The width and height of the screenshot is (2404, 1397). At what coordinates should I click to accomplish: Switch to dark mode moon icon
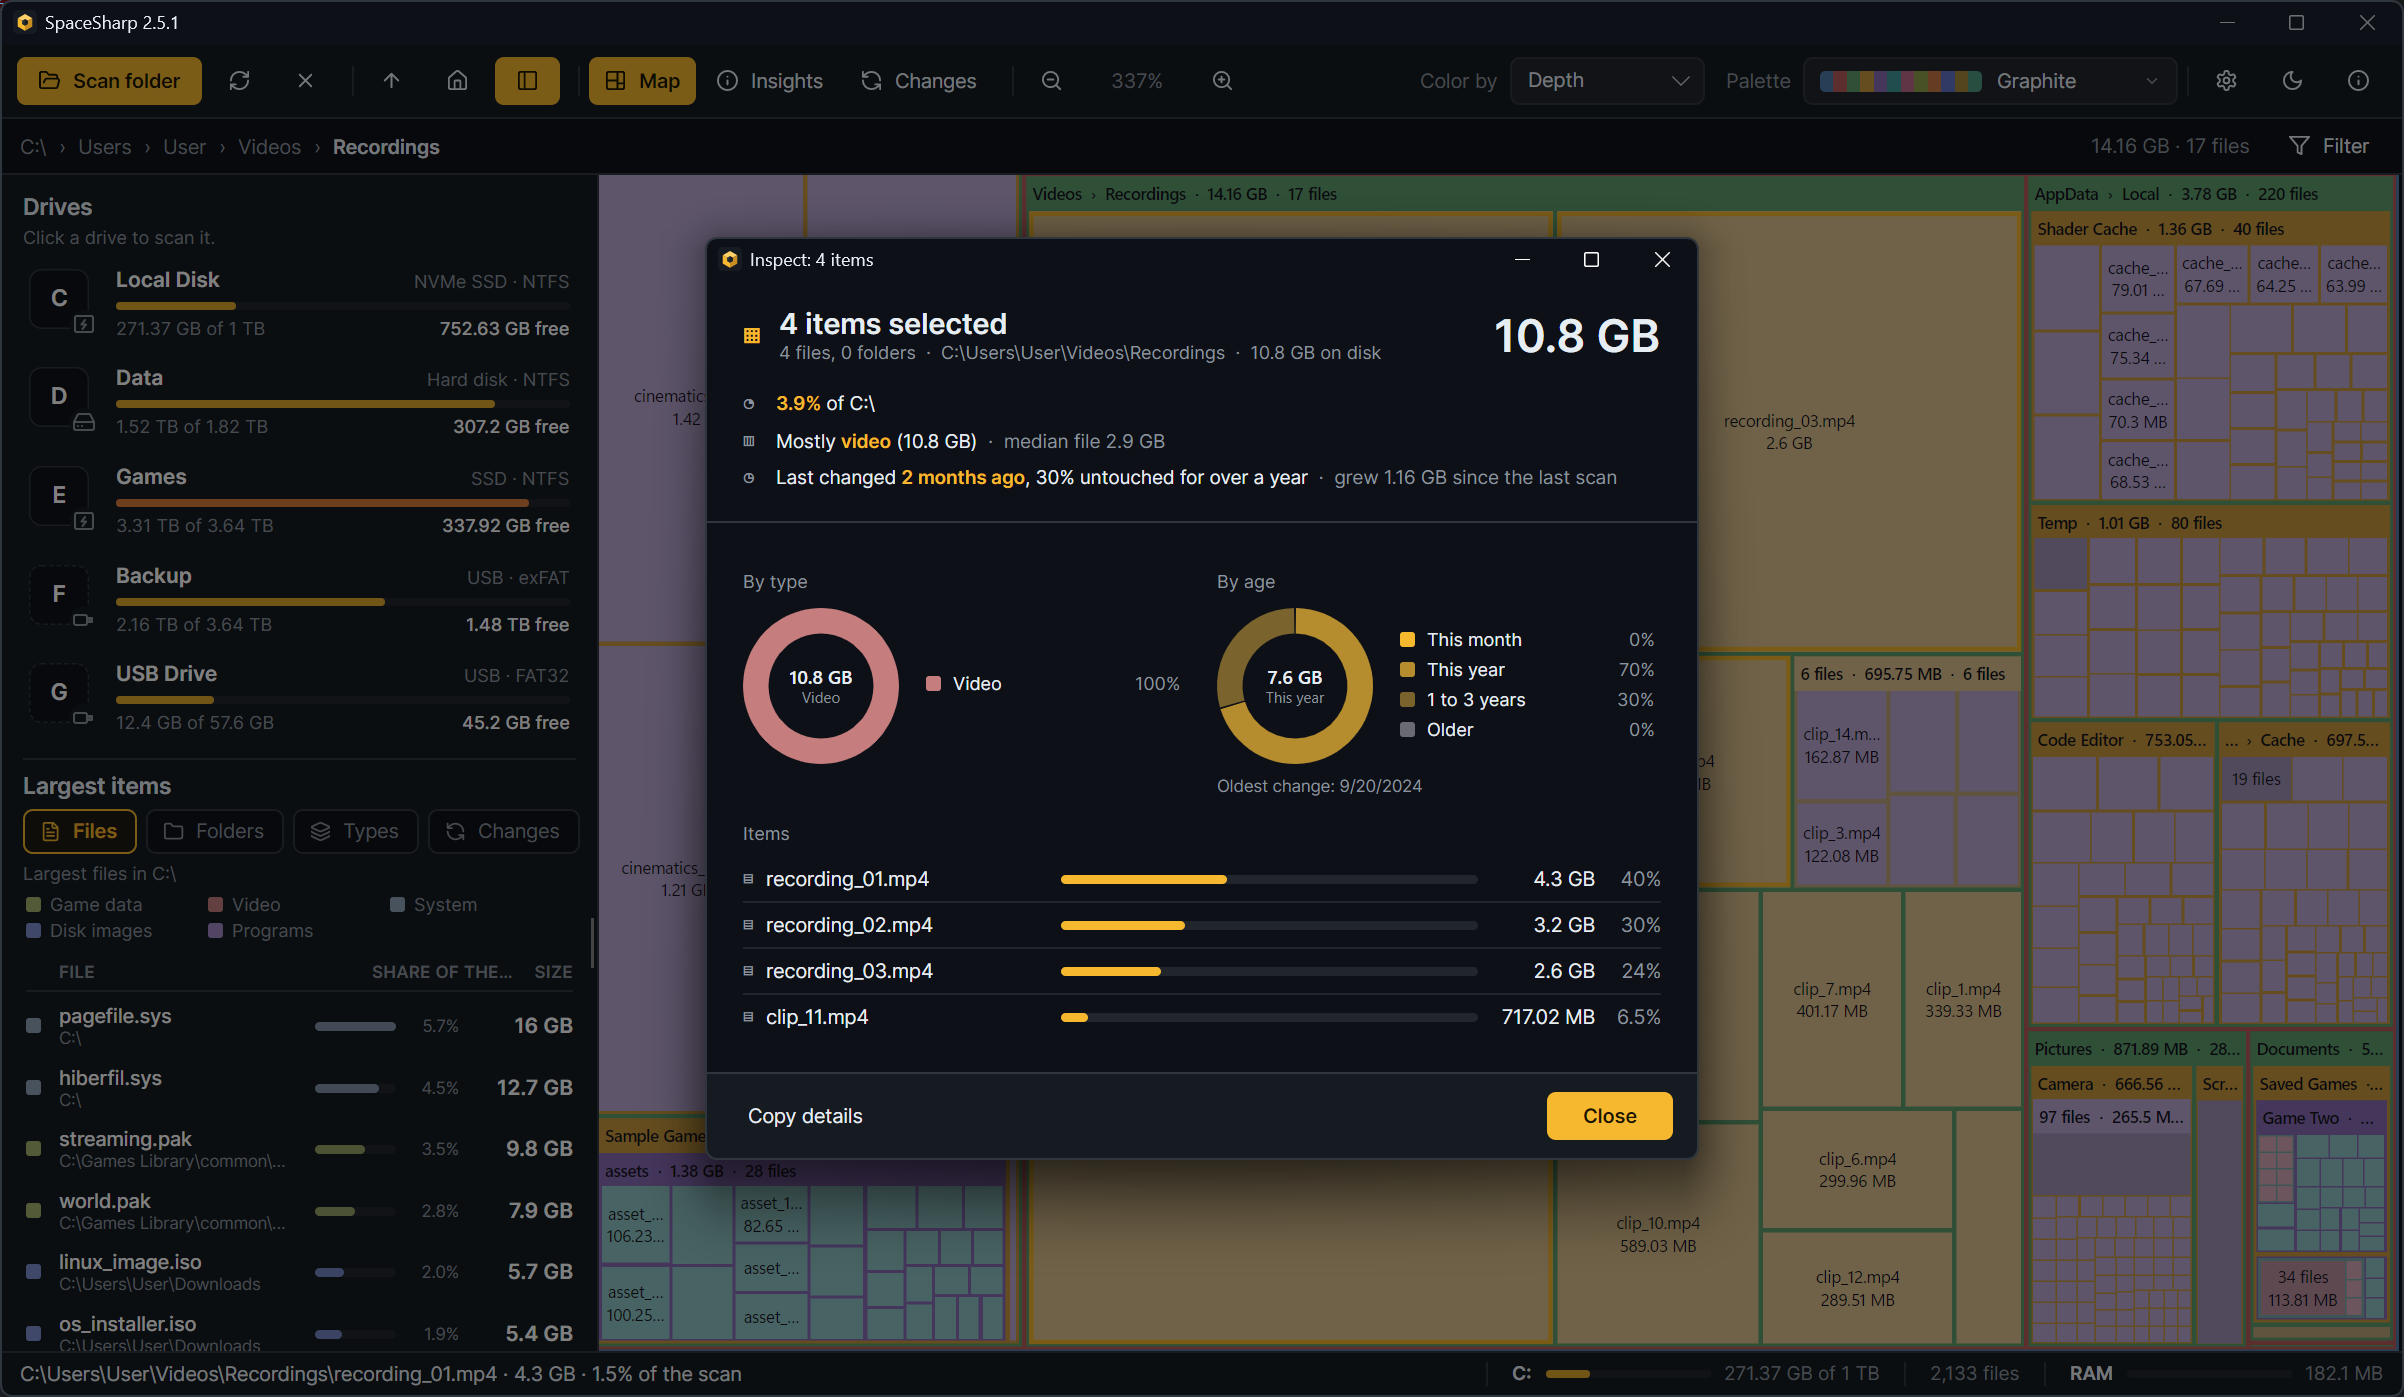[2292, 81]
